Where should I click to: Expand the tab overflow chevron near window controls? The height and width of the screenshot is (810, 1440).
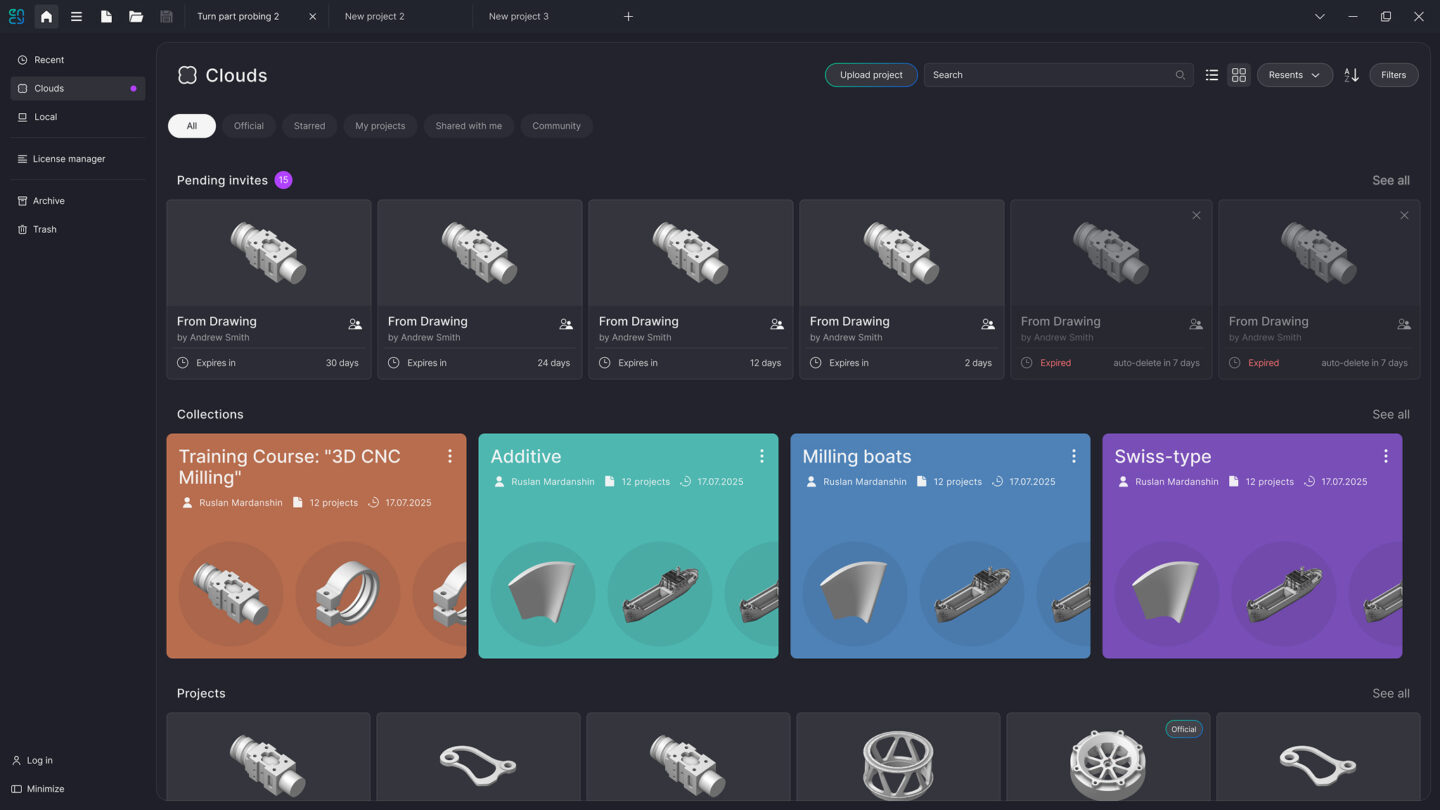click(1319, 16)
